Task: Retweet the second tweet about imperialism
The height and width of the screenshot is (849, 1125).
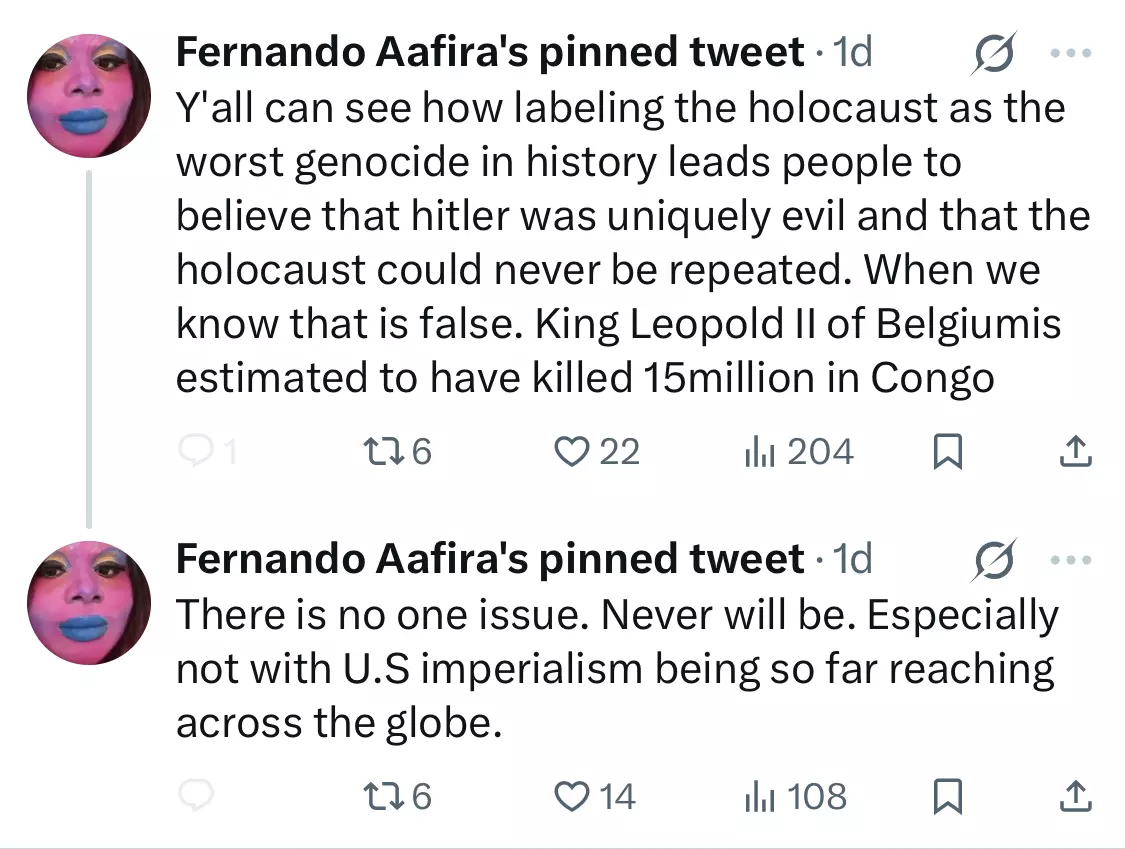Action: 397,796
